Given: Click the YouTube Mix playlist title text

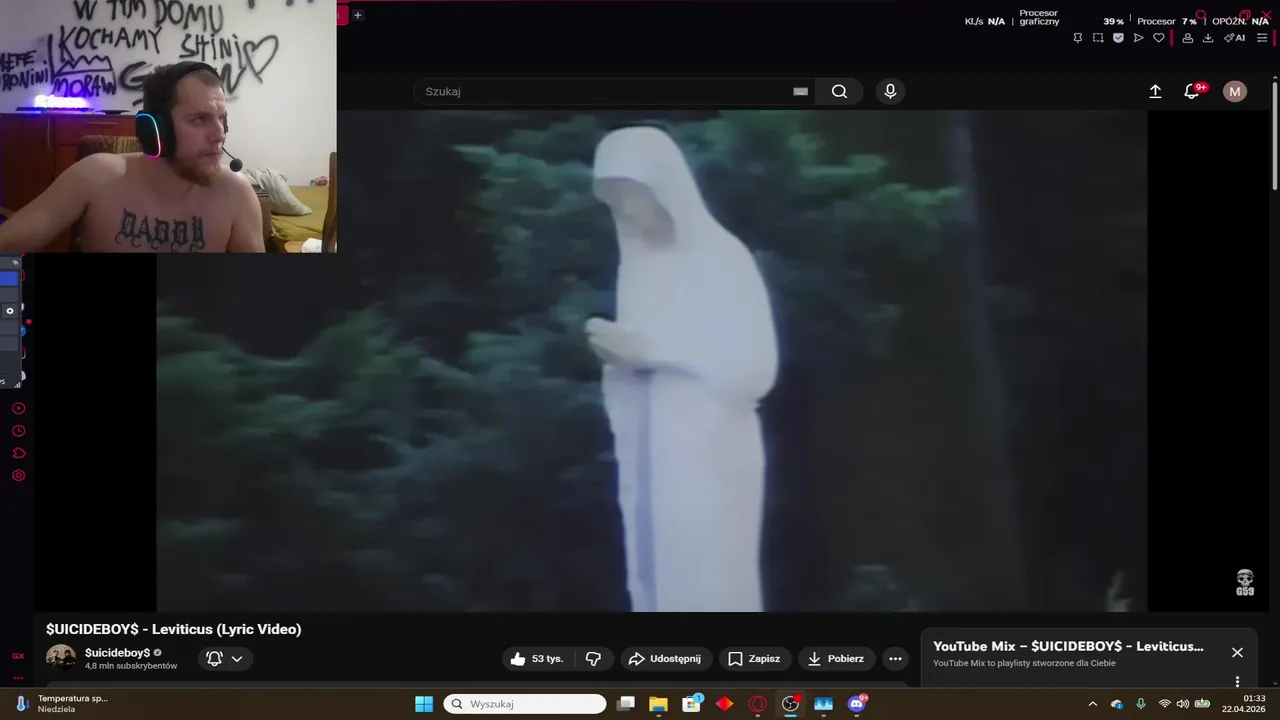Looking at the screenshot, I should 1068,646.
